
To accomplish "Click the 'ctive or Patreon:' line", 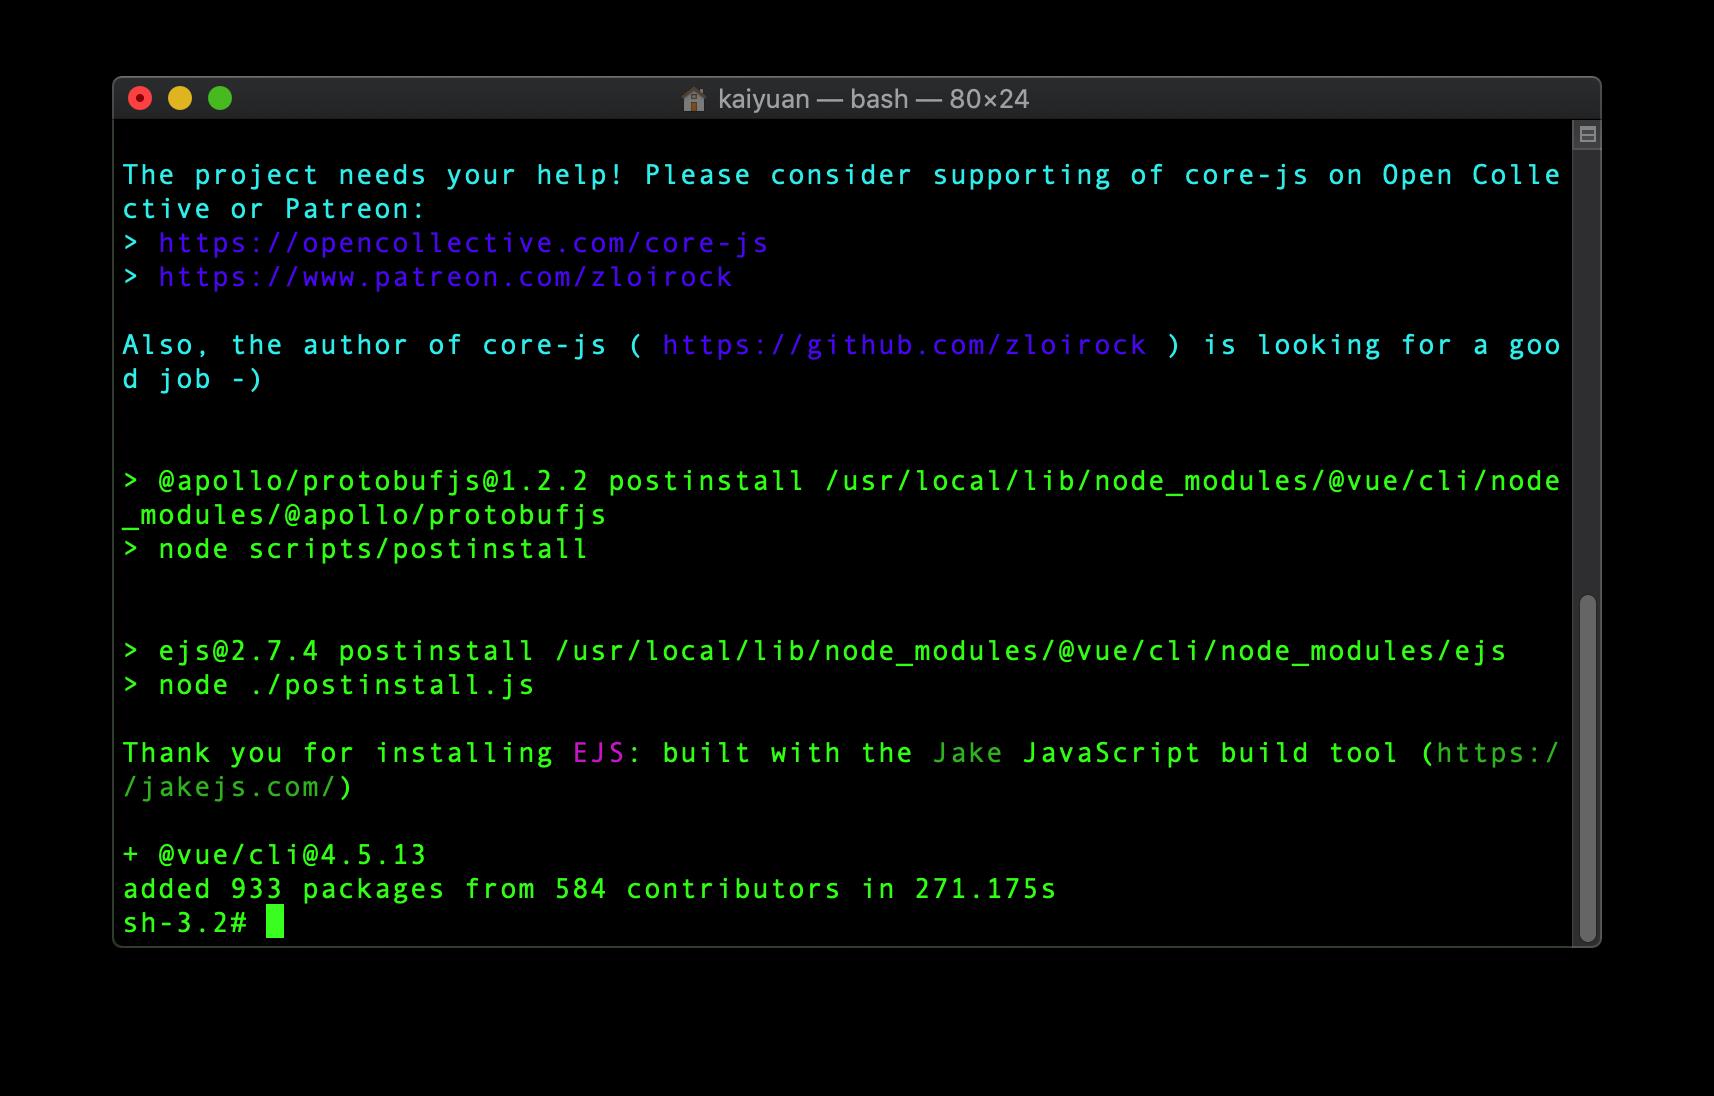I will (x=274, y=209).
